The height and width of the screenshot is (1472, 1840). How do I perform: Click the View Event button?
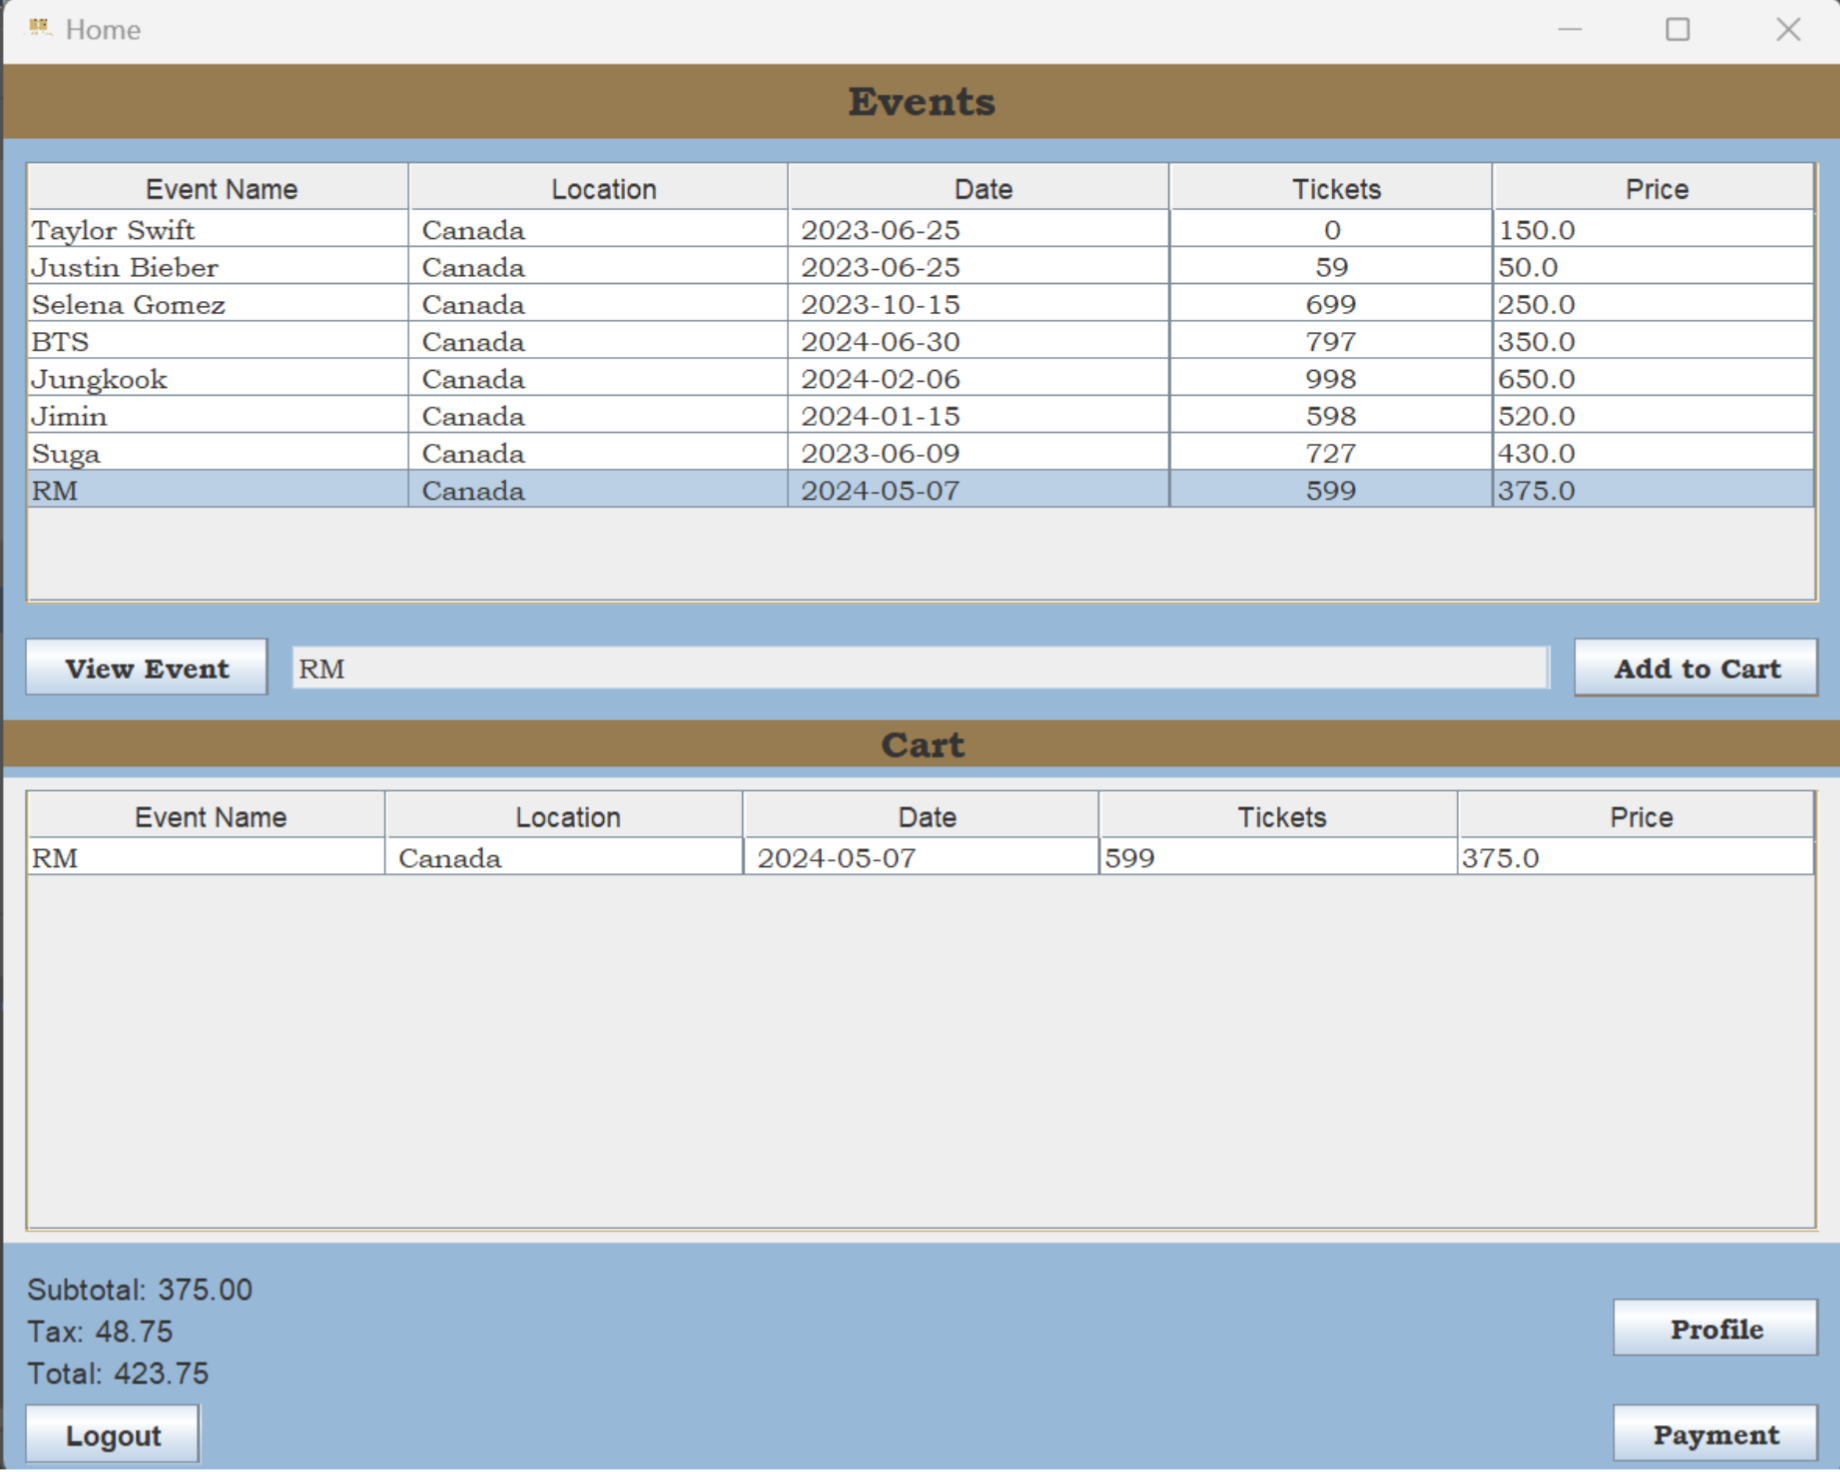coord(147,667)
